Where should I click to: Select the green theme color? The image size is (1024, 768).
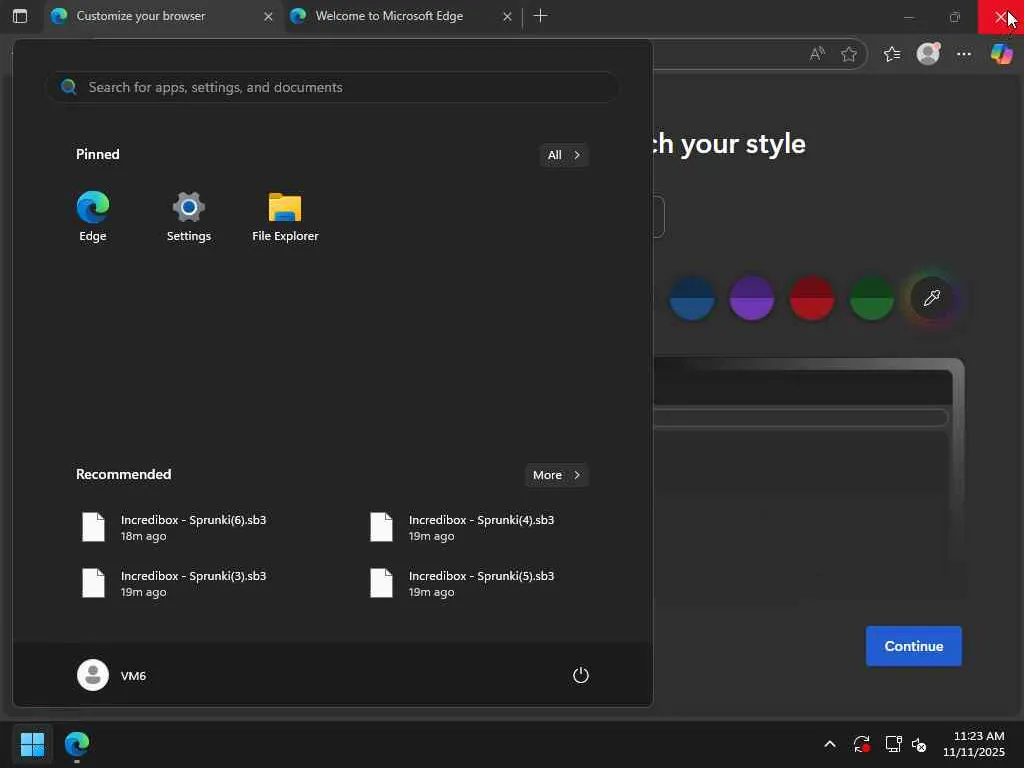(x=872, y=298)
